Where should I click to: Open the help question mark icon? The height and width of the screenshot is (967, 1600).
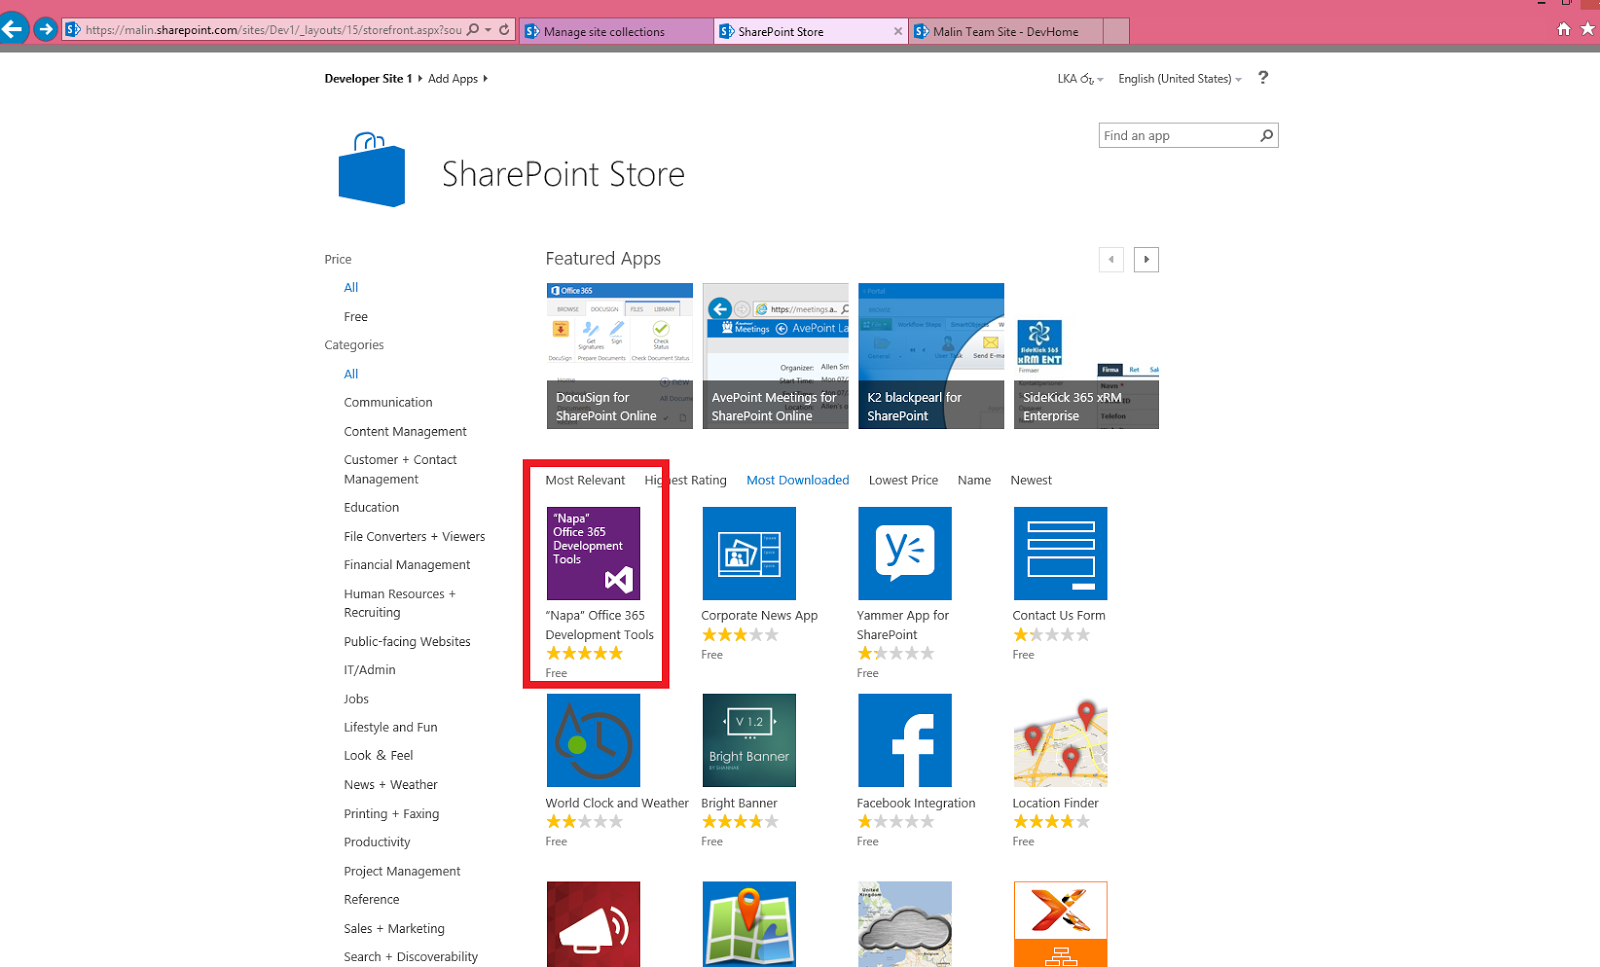point(1263,78)
